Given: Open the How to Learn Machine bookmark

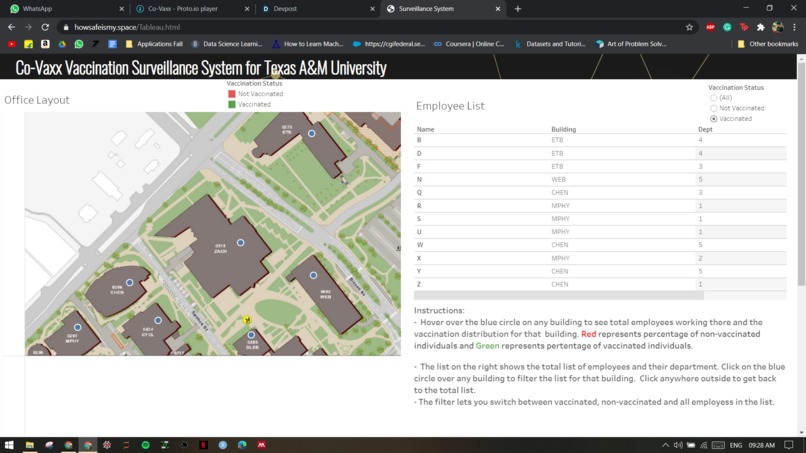Looking at the screenshot, I should point(307,44).
